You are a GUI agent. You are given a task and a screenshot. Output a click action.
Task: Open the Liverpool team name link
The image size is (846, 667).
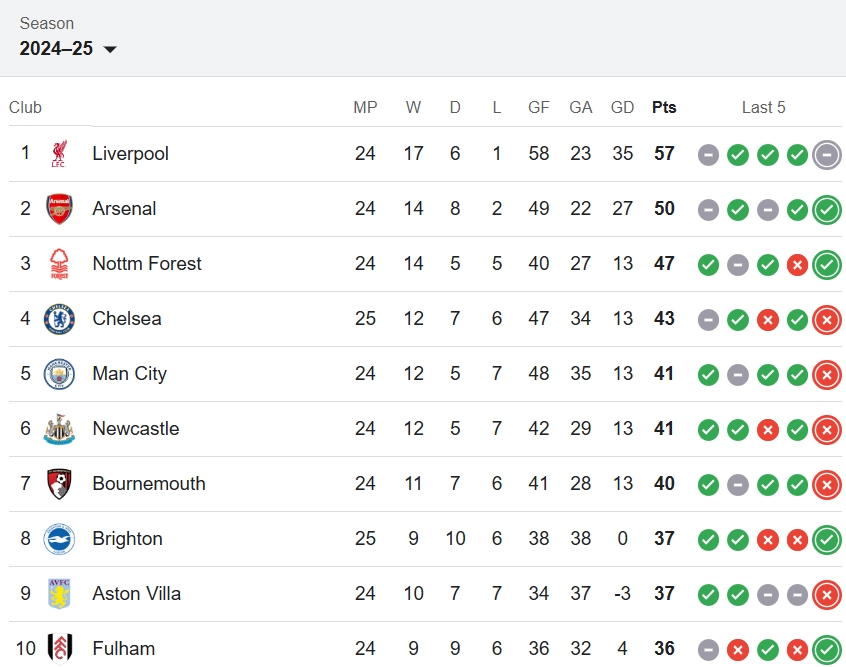point(131,154)
